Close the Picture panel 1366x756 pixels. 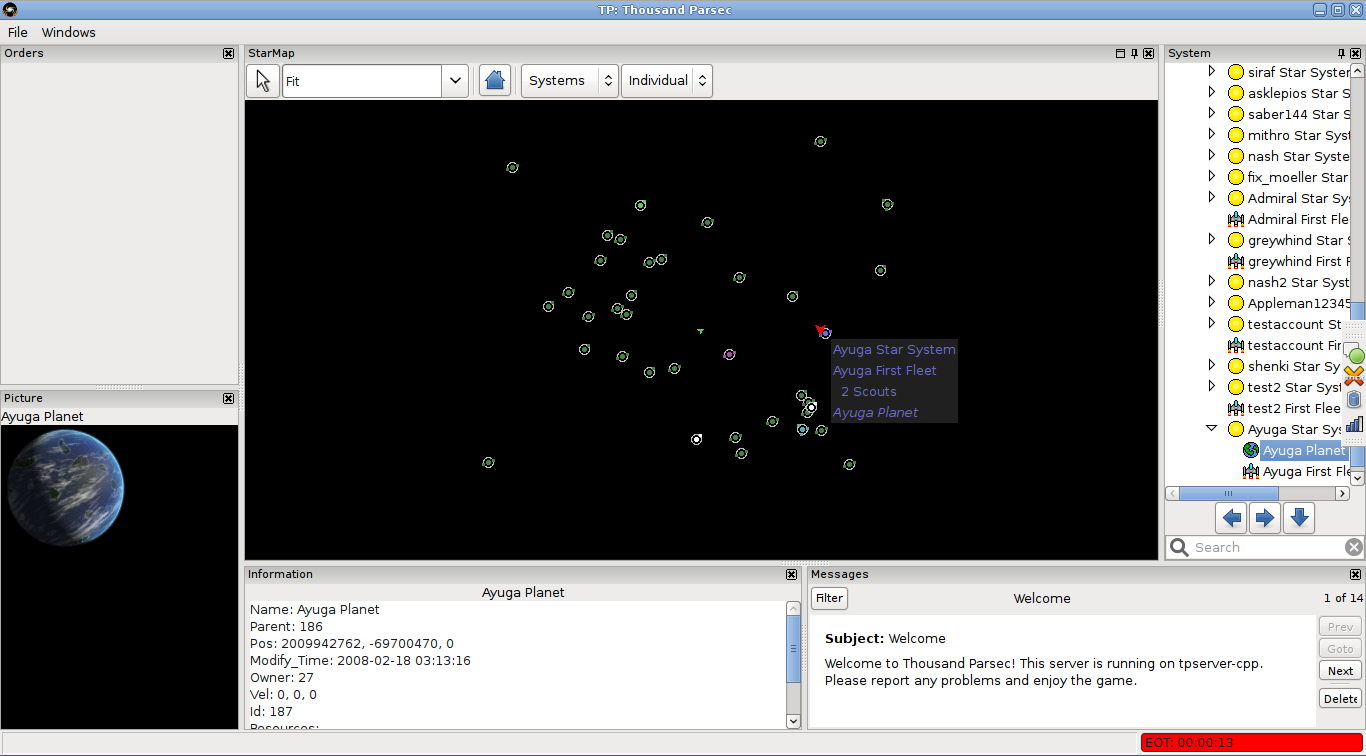pyautogui.click(x=229, y=399)
